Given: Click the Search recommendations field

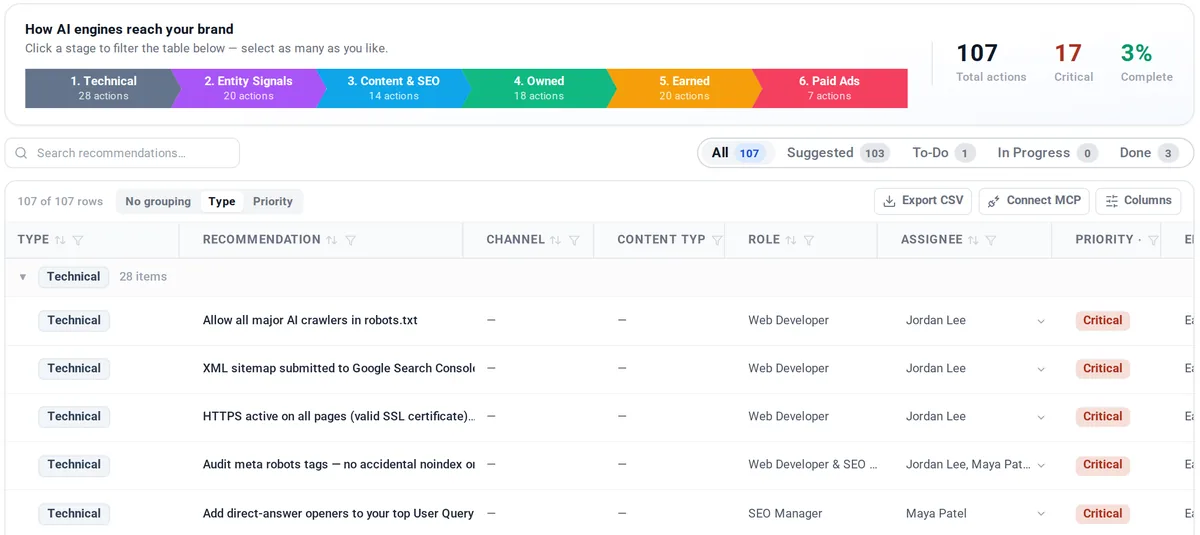Looking at the screenshot, I should [x=122, y=153].
